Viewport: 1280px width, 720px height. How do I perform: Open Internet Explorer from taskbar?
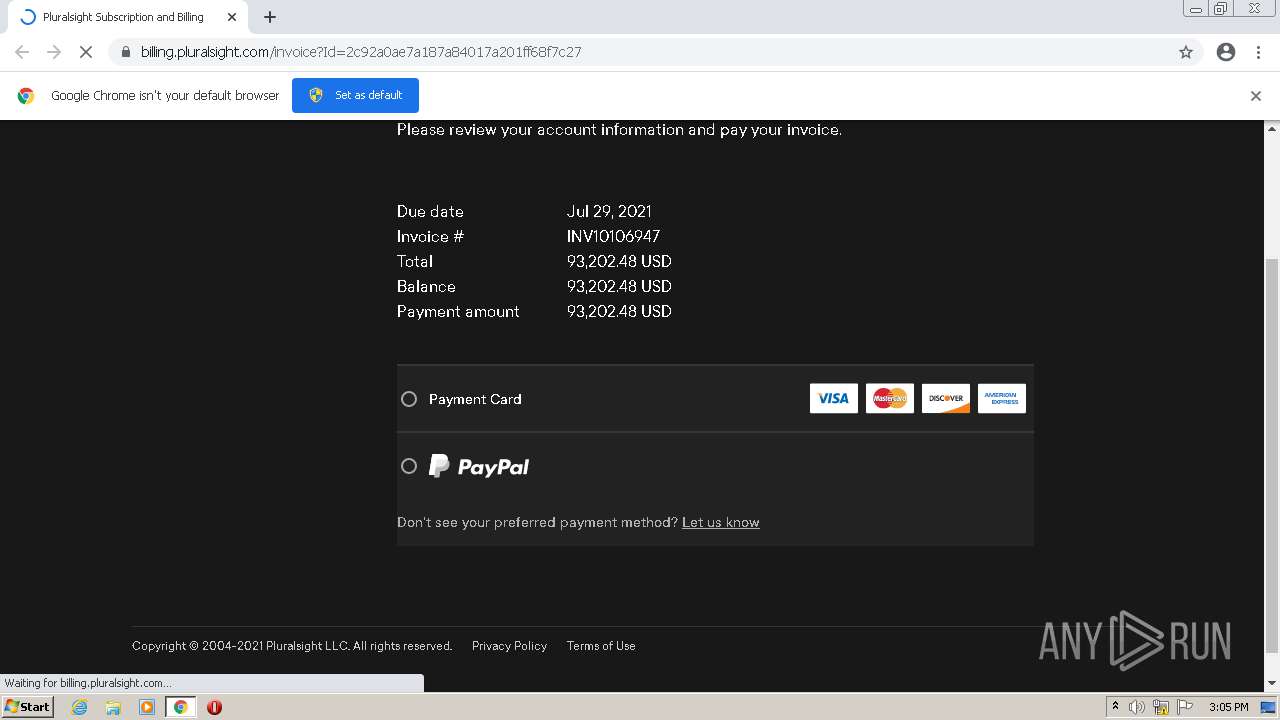coord(80,707)
